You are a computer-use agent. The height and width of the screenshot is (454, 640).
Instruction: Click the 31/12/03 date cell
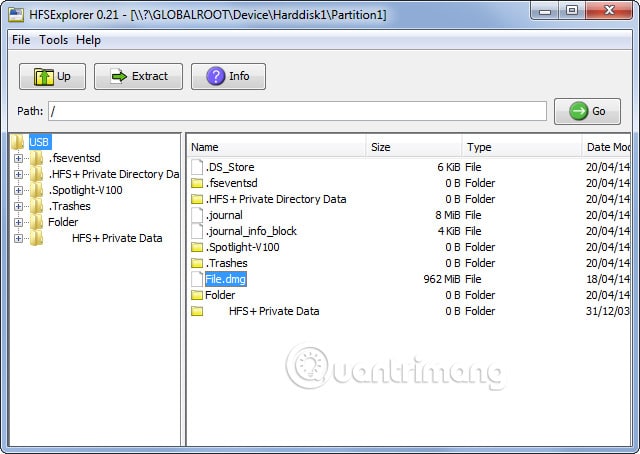[x=608, y=311]
